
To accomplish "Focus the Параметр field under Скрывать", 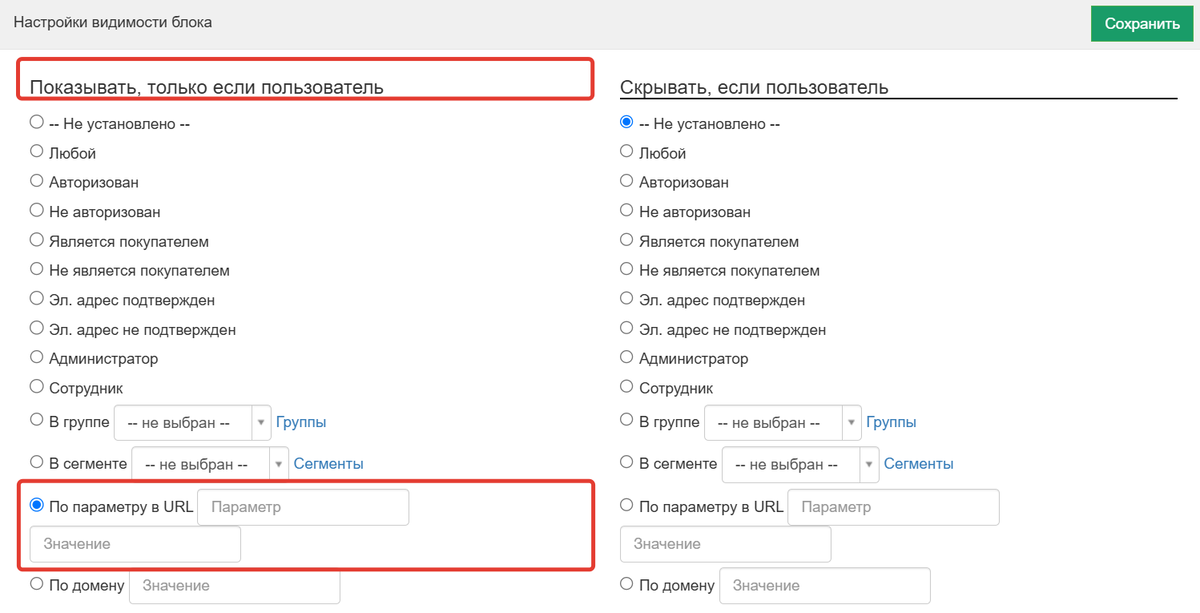I will pyautogui.click(x=894, y=507).
